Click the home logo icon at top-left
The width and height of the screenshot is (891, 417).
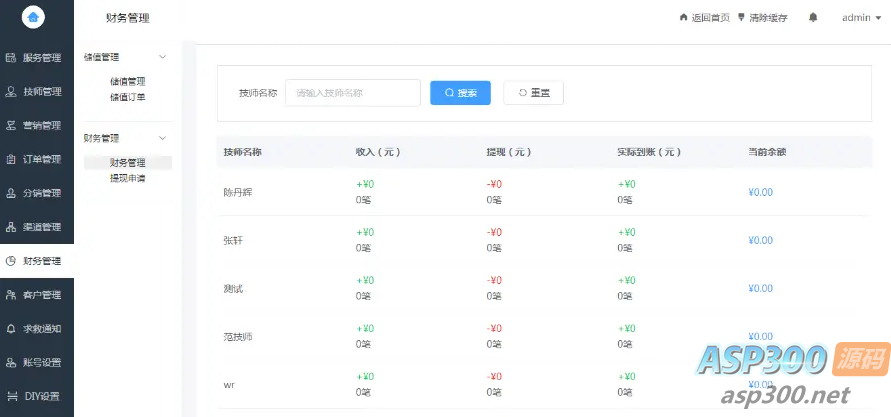pos(35,17)
